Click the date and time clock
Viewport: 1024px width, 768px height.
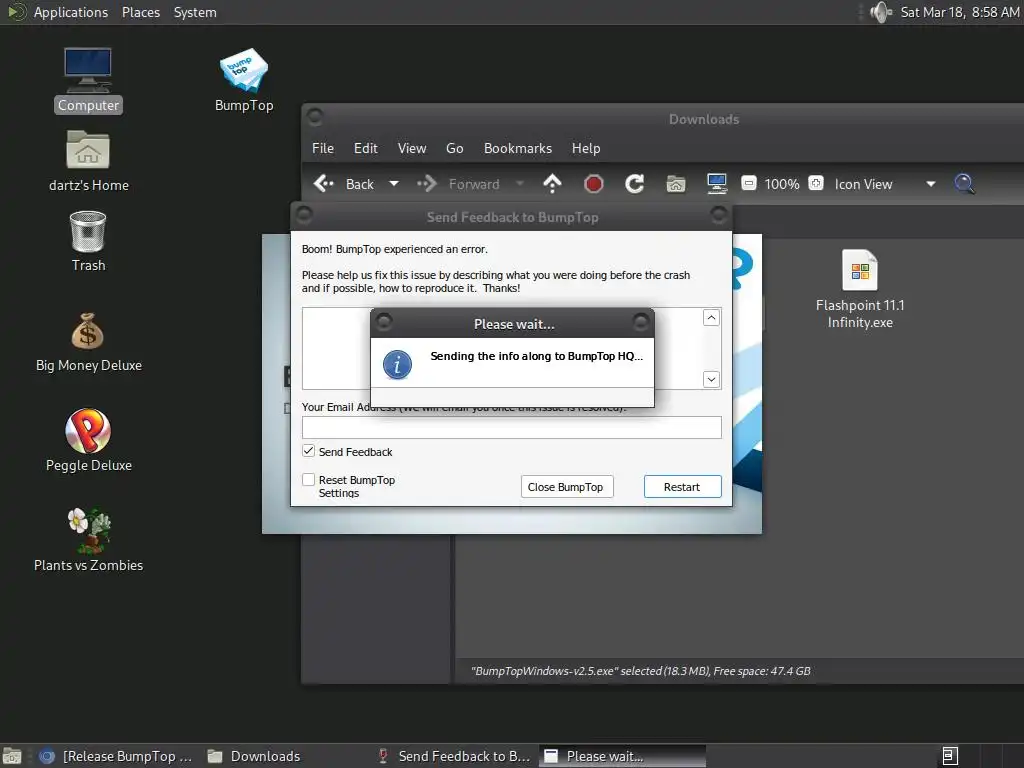tap(960, 12)
